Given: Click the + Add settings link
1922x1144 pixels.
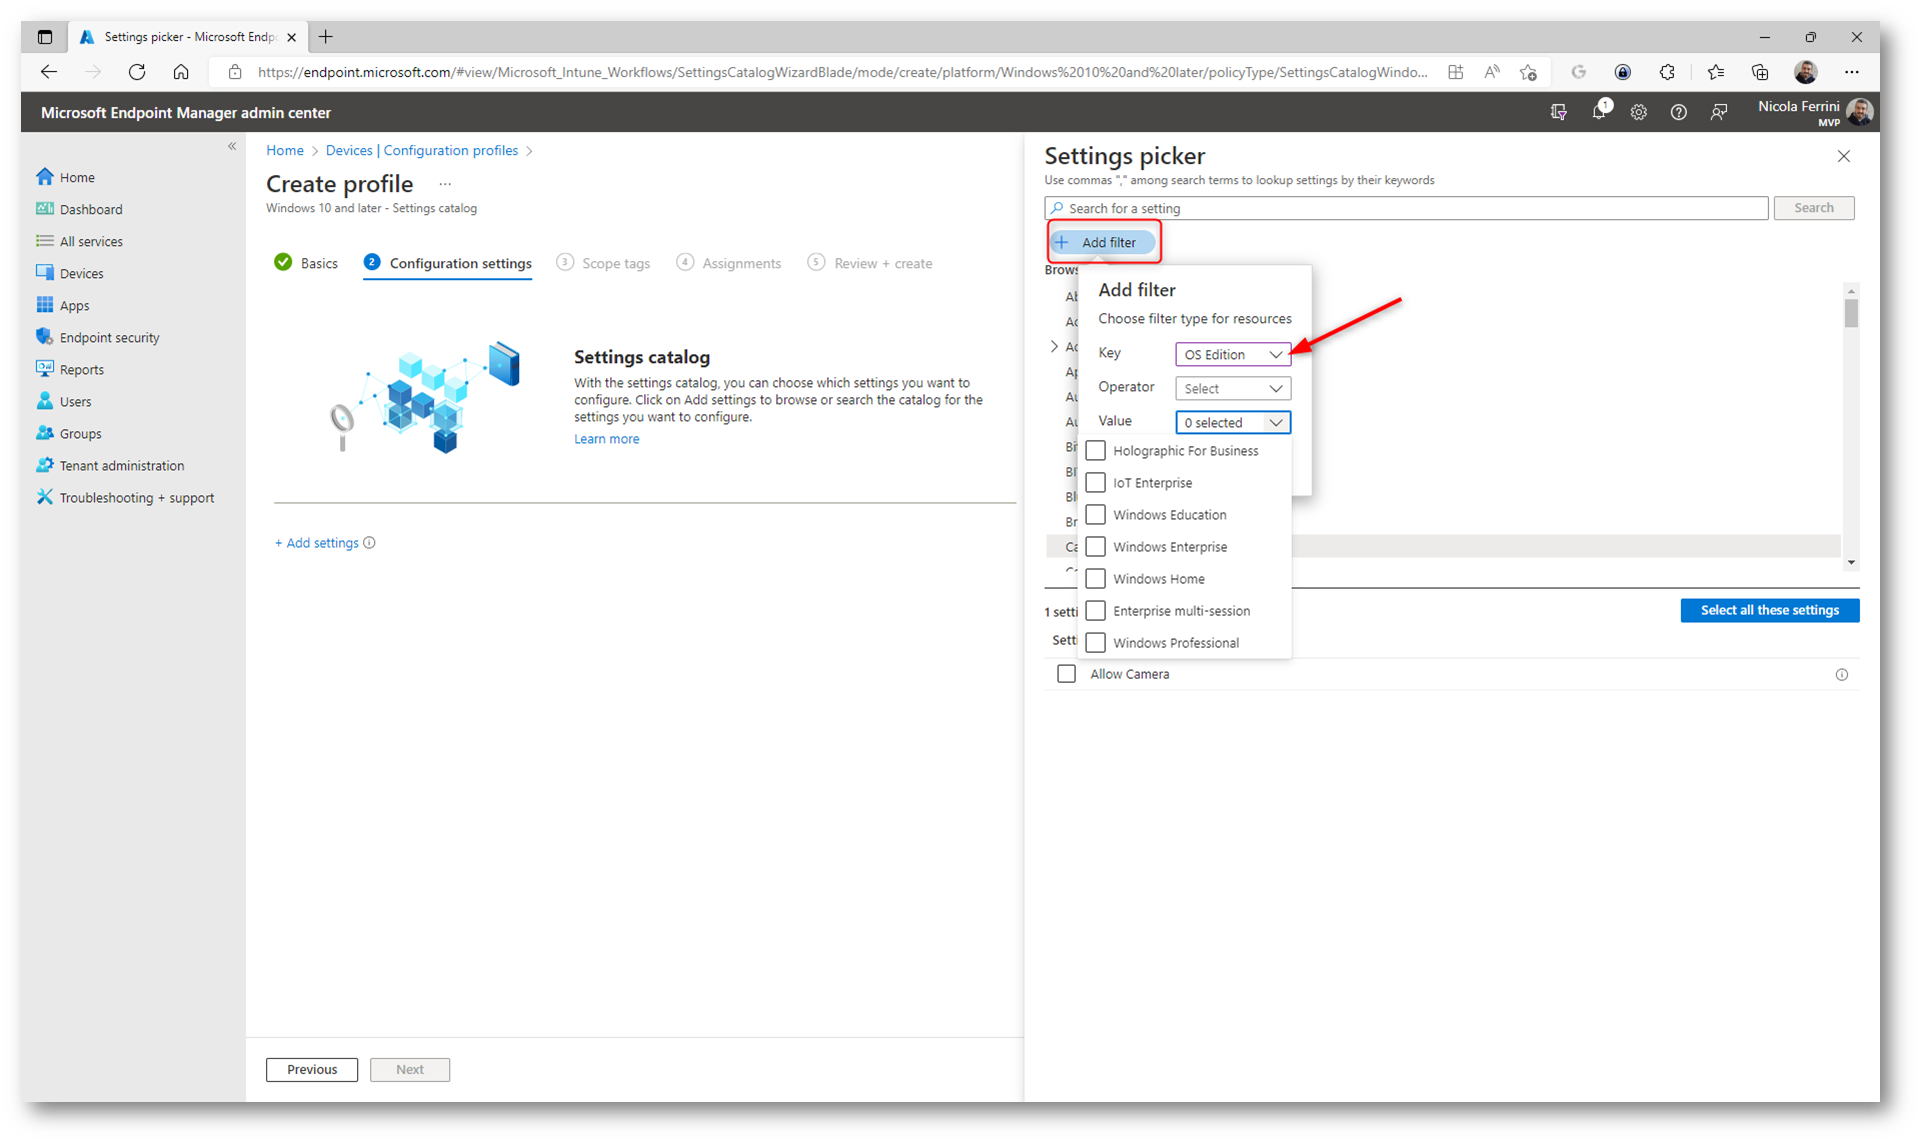Looking at the screenshot, I should 316,543.
